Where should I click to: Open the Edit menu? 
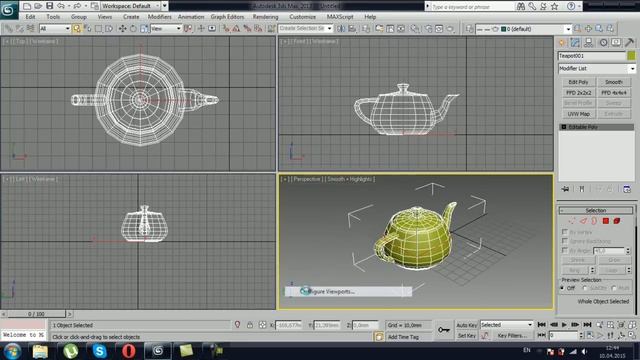tap(30, 17)
